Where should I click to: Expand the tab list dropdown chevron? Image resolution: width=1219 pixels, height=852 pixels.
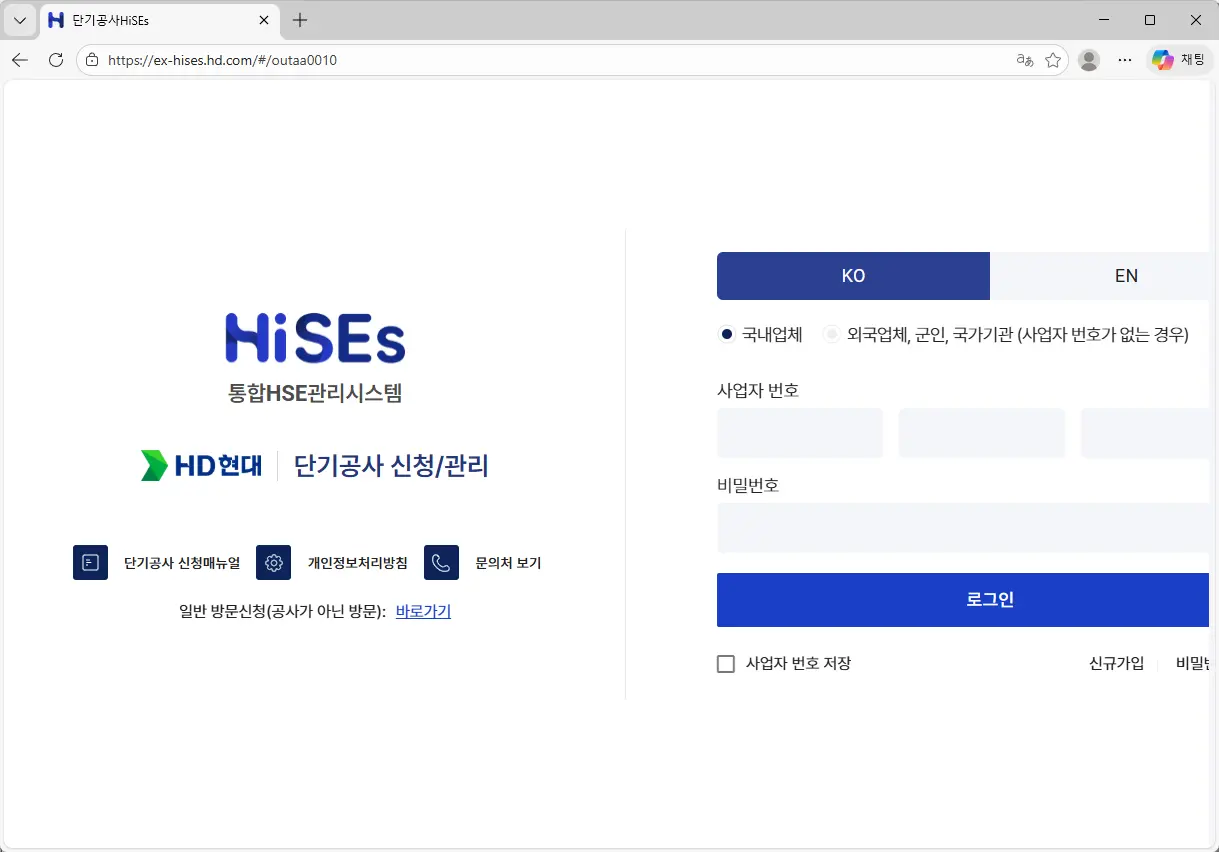[20, 20]
